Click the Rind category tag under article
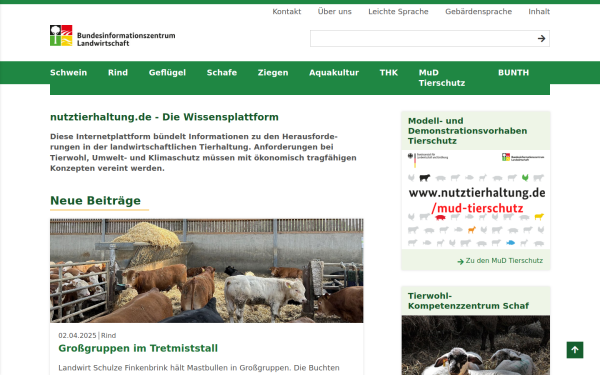600x375 pixels. pyautogui.click(x=108, y=336)
